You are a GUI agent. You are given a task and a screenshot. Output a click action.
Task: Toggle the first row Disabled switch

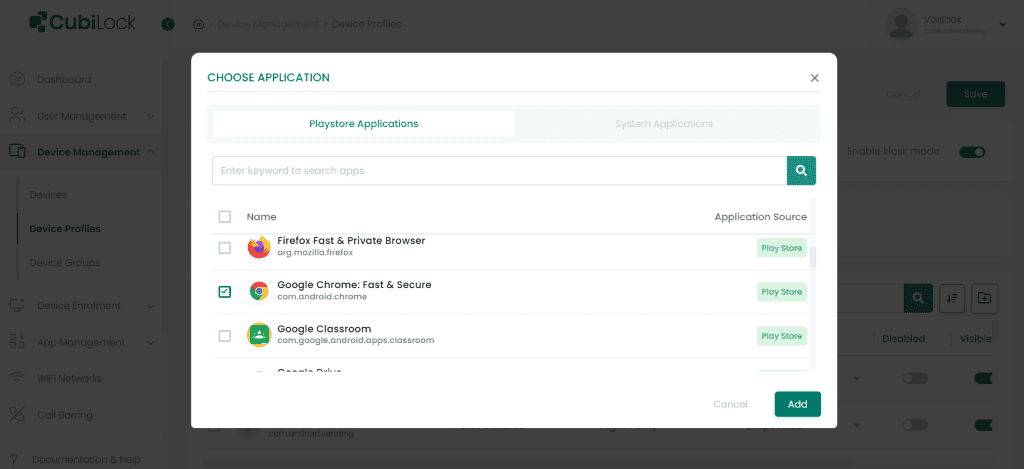pos(914,378)
